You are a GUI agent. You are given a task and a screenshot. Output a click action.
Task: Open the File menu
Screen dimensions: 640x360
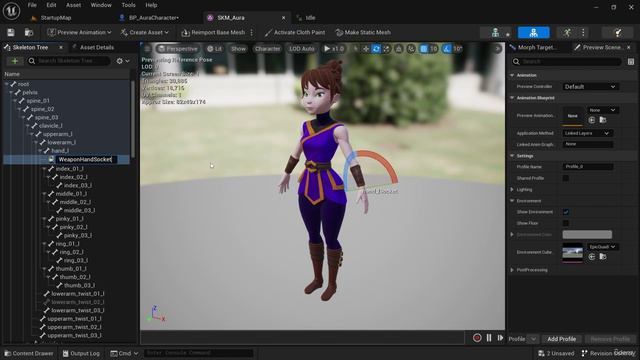[x=32, y=5]
